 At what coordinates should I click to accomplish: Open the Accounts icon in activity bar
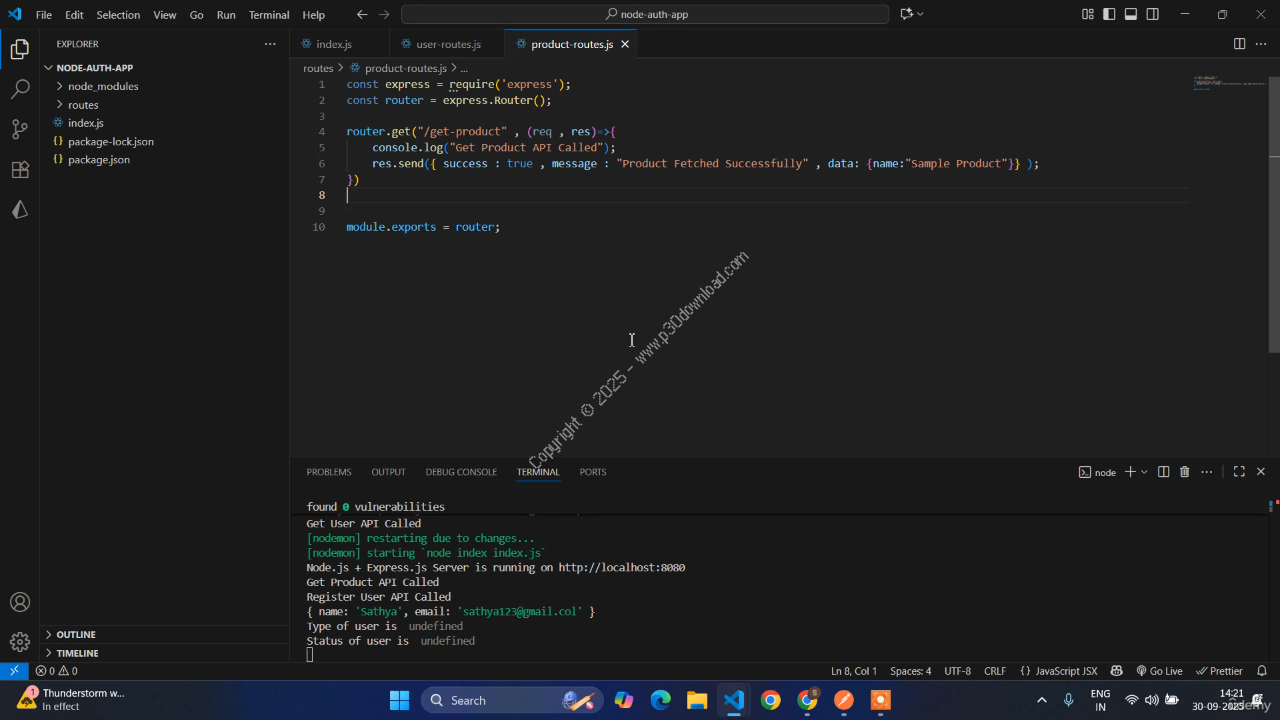20,602
